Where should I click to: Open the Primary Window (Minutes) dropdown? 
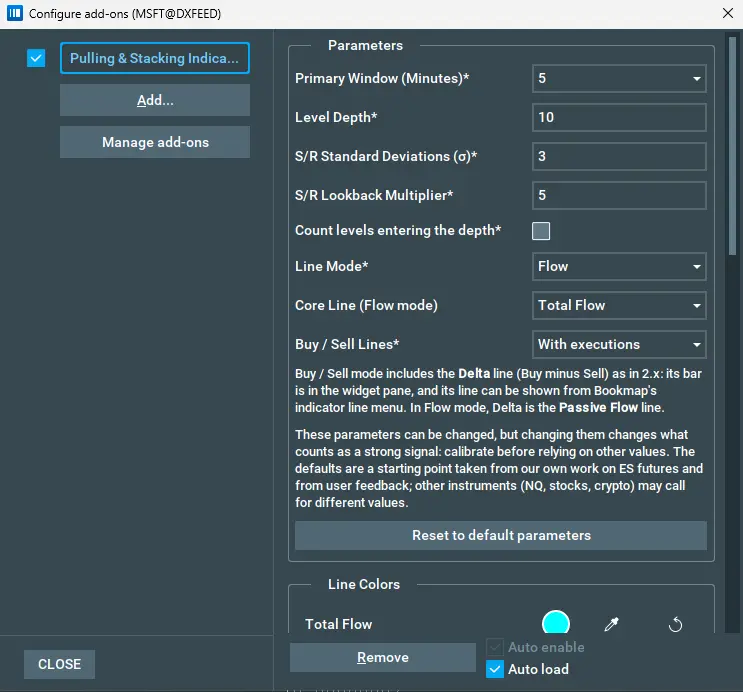coord(619,78)
